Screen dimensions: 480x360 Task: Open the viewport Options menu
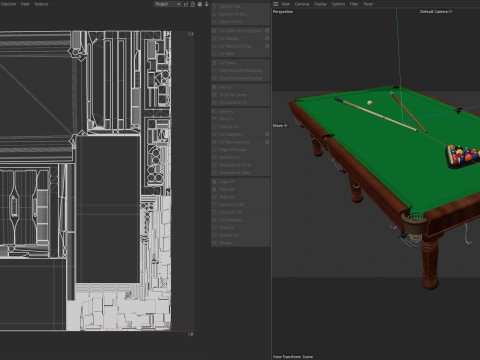click(x=338, y=4)
